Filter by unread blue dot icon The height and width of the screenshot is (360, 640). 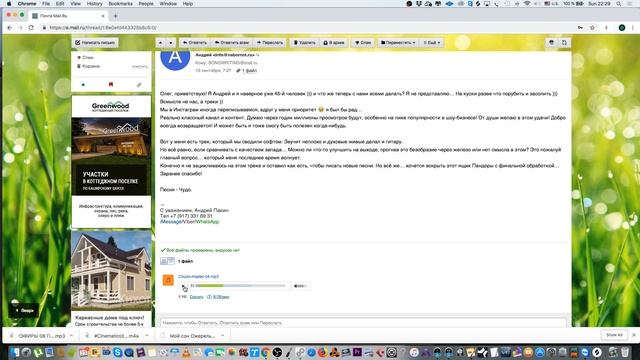point(83,85)
